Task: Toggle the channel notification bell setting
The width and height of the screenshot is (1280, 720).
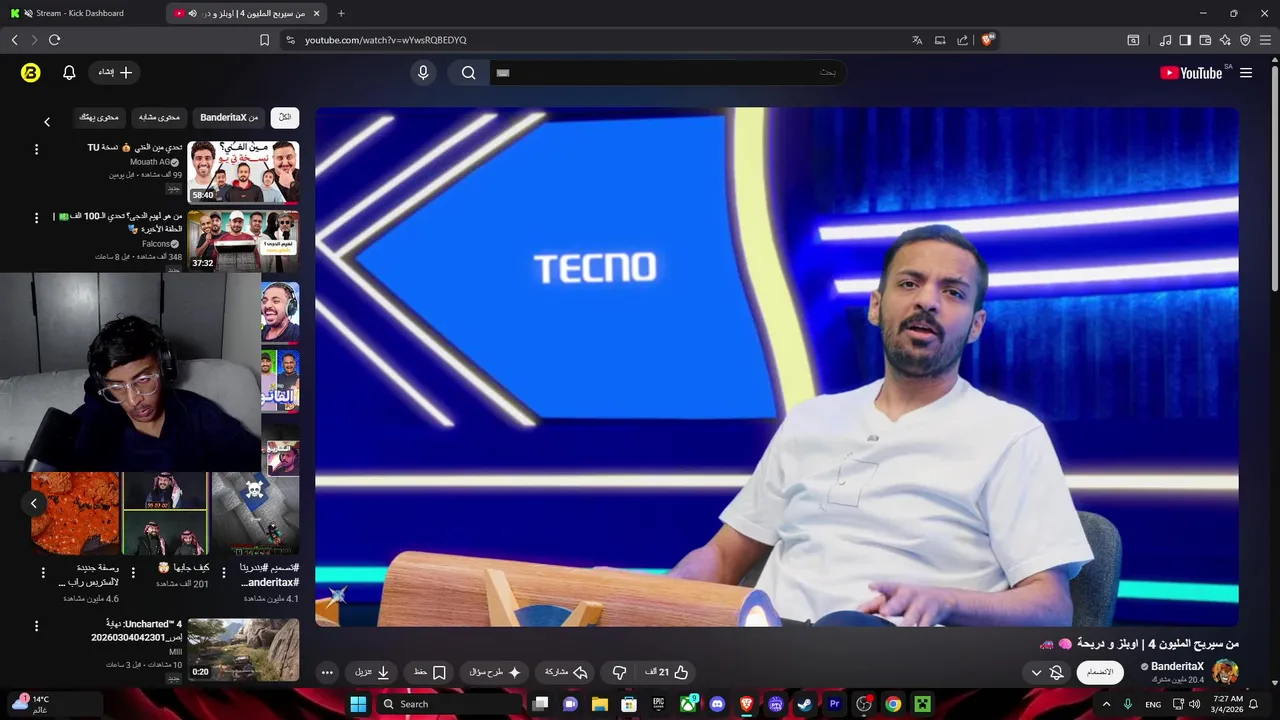Action: [1057, 672]
